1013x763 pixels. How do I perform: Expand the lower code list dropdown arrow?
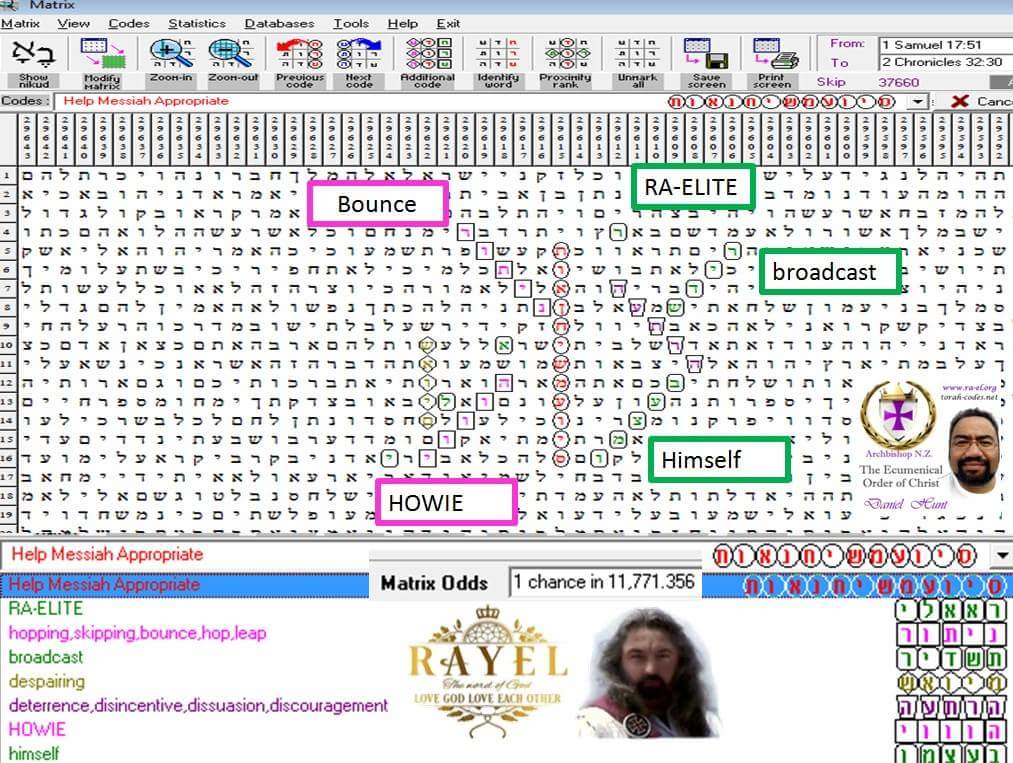pyautogui.click(x=1002, y=556)
